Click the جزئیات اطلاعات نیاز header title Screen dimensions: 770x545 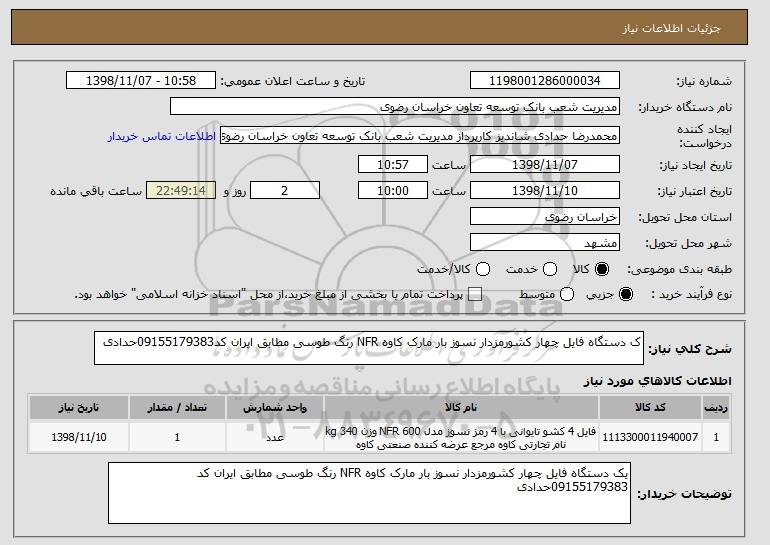coord(671,28)
